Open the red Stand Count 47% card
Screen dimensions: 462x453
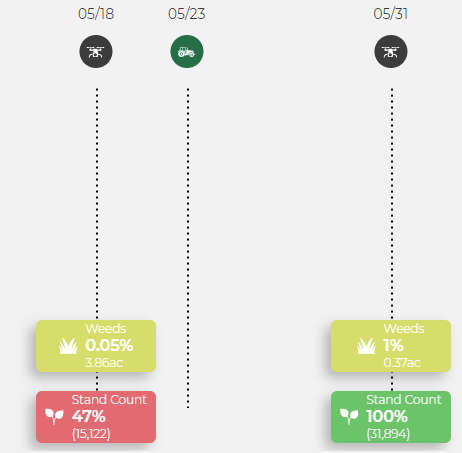pyautogui.click(x=96, y=417)
